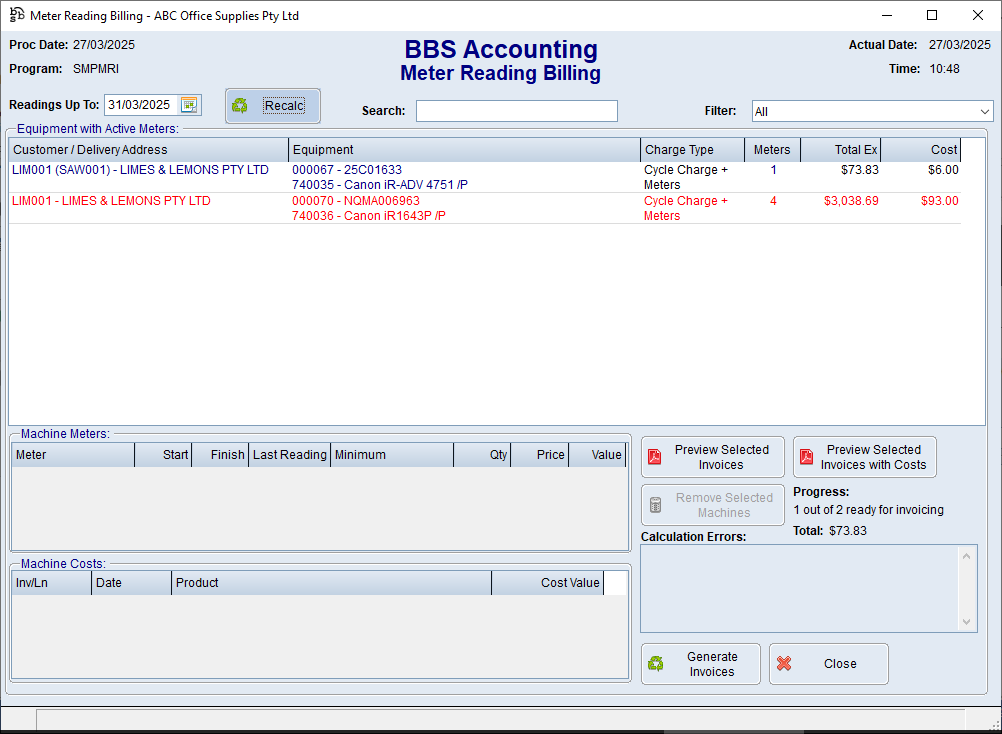This screenshot has width=1002, height=734.
Task: Sort by Customer / Delivery Address column
Action: [148, 150]
